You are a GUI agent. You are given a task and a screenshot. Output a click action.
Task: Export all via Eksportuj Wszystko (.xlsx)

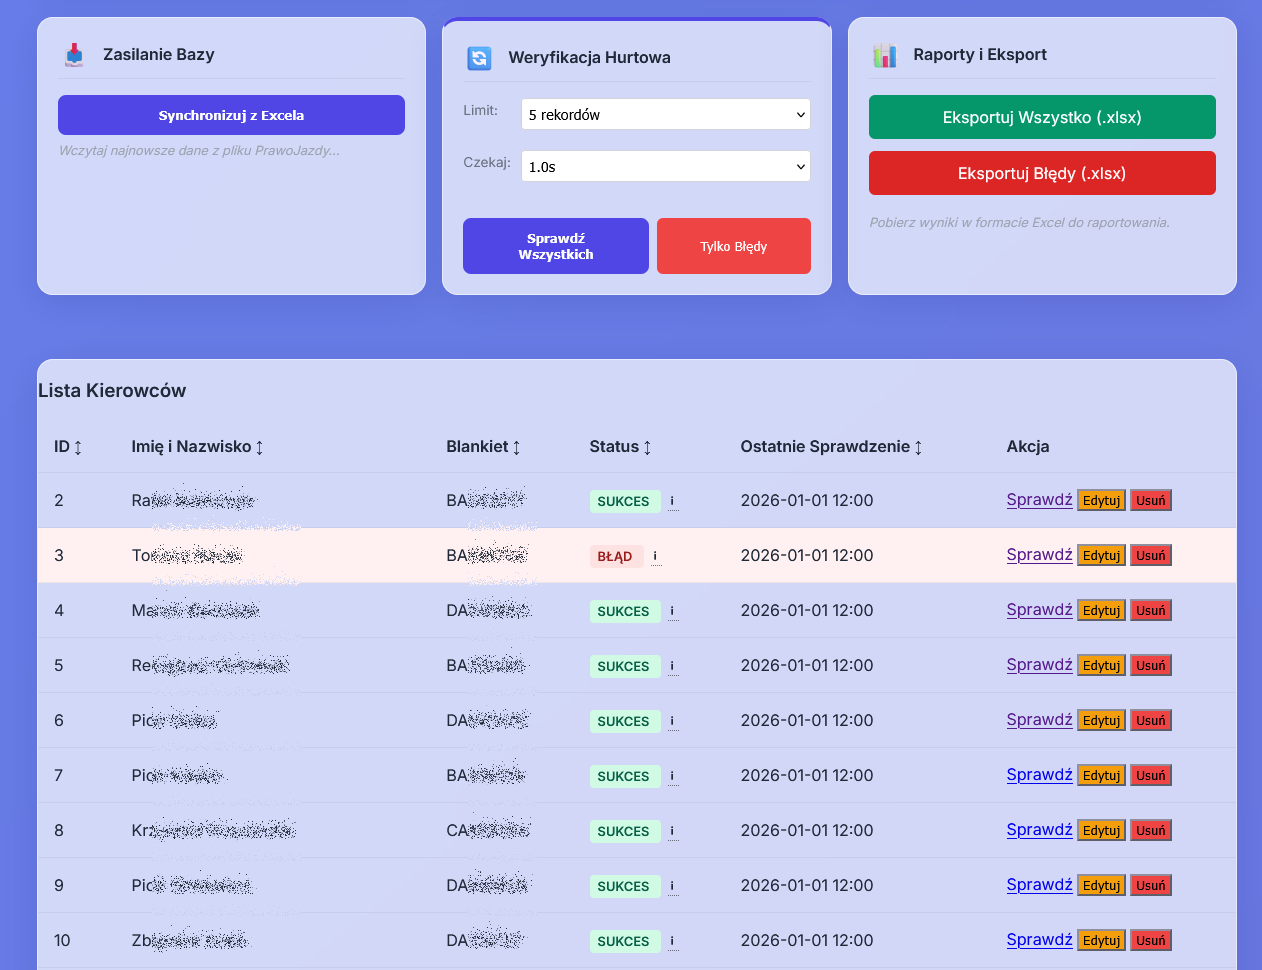(1042, 117)
